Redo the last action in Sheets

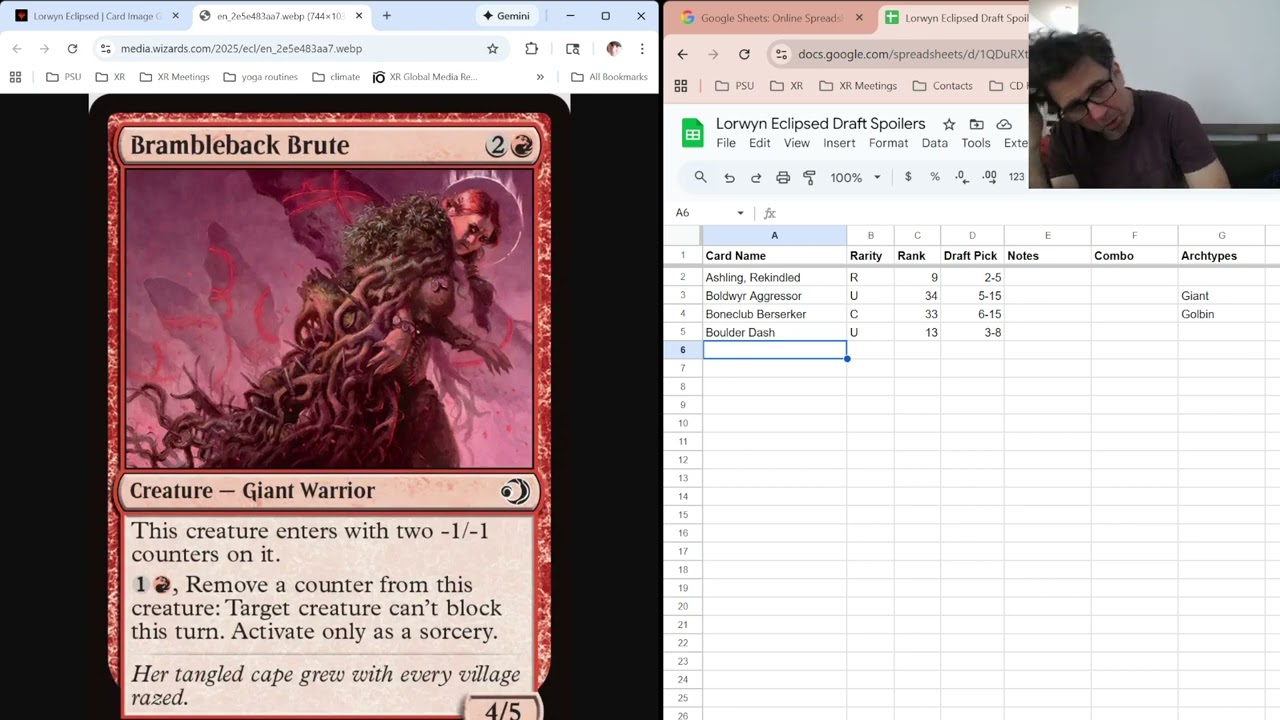pyautogui.click(x=756, y=177)
